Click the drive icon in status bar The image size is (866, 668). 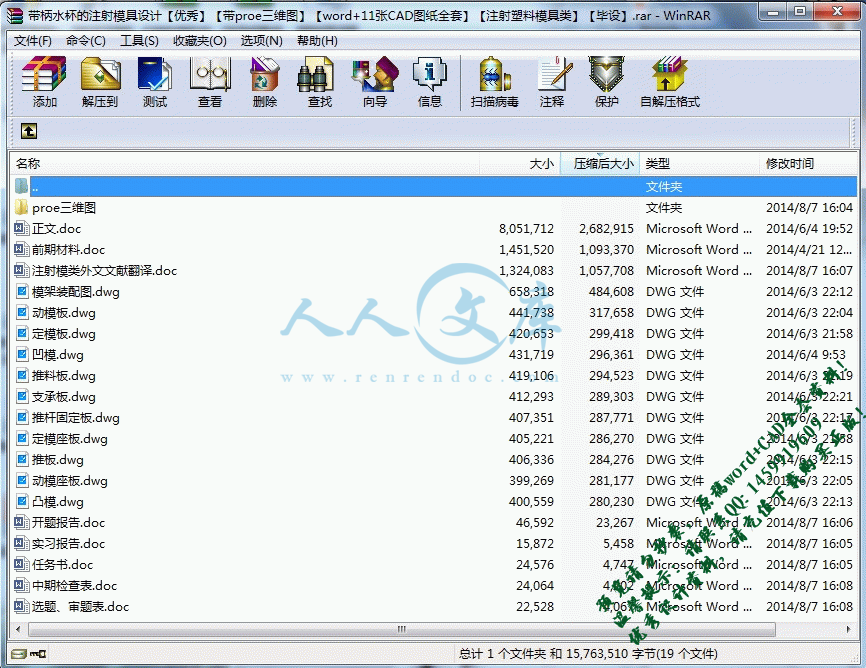(x=19, y=654)
